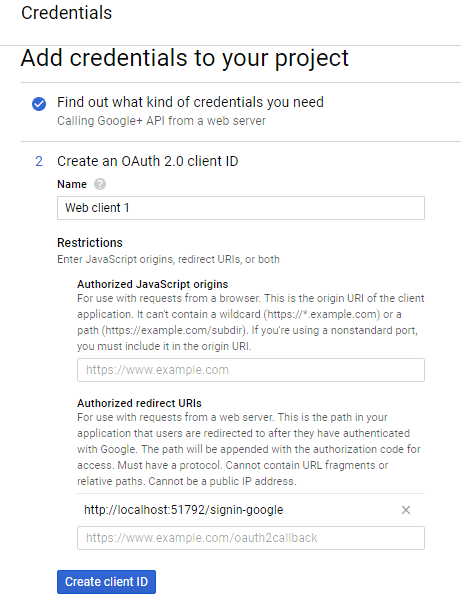Viewport: 461px width, 595px height.
Task: Select the http://localhost:51792/signin-google URI text
Action: click(184, 510)
